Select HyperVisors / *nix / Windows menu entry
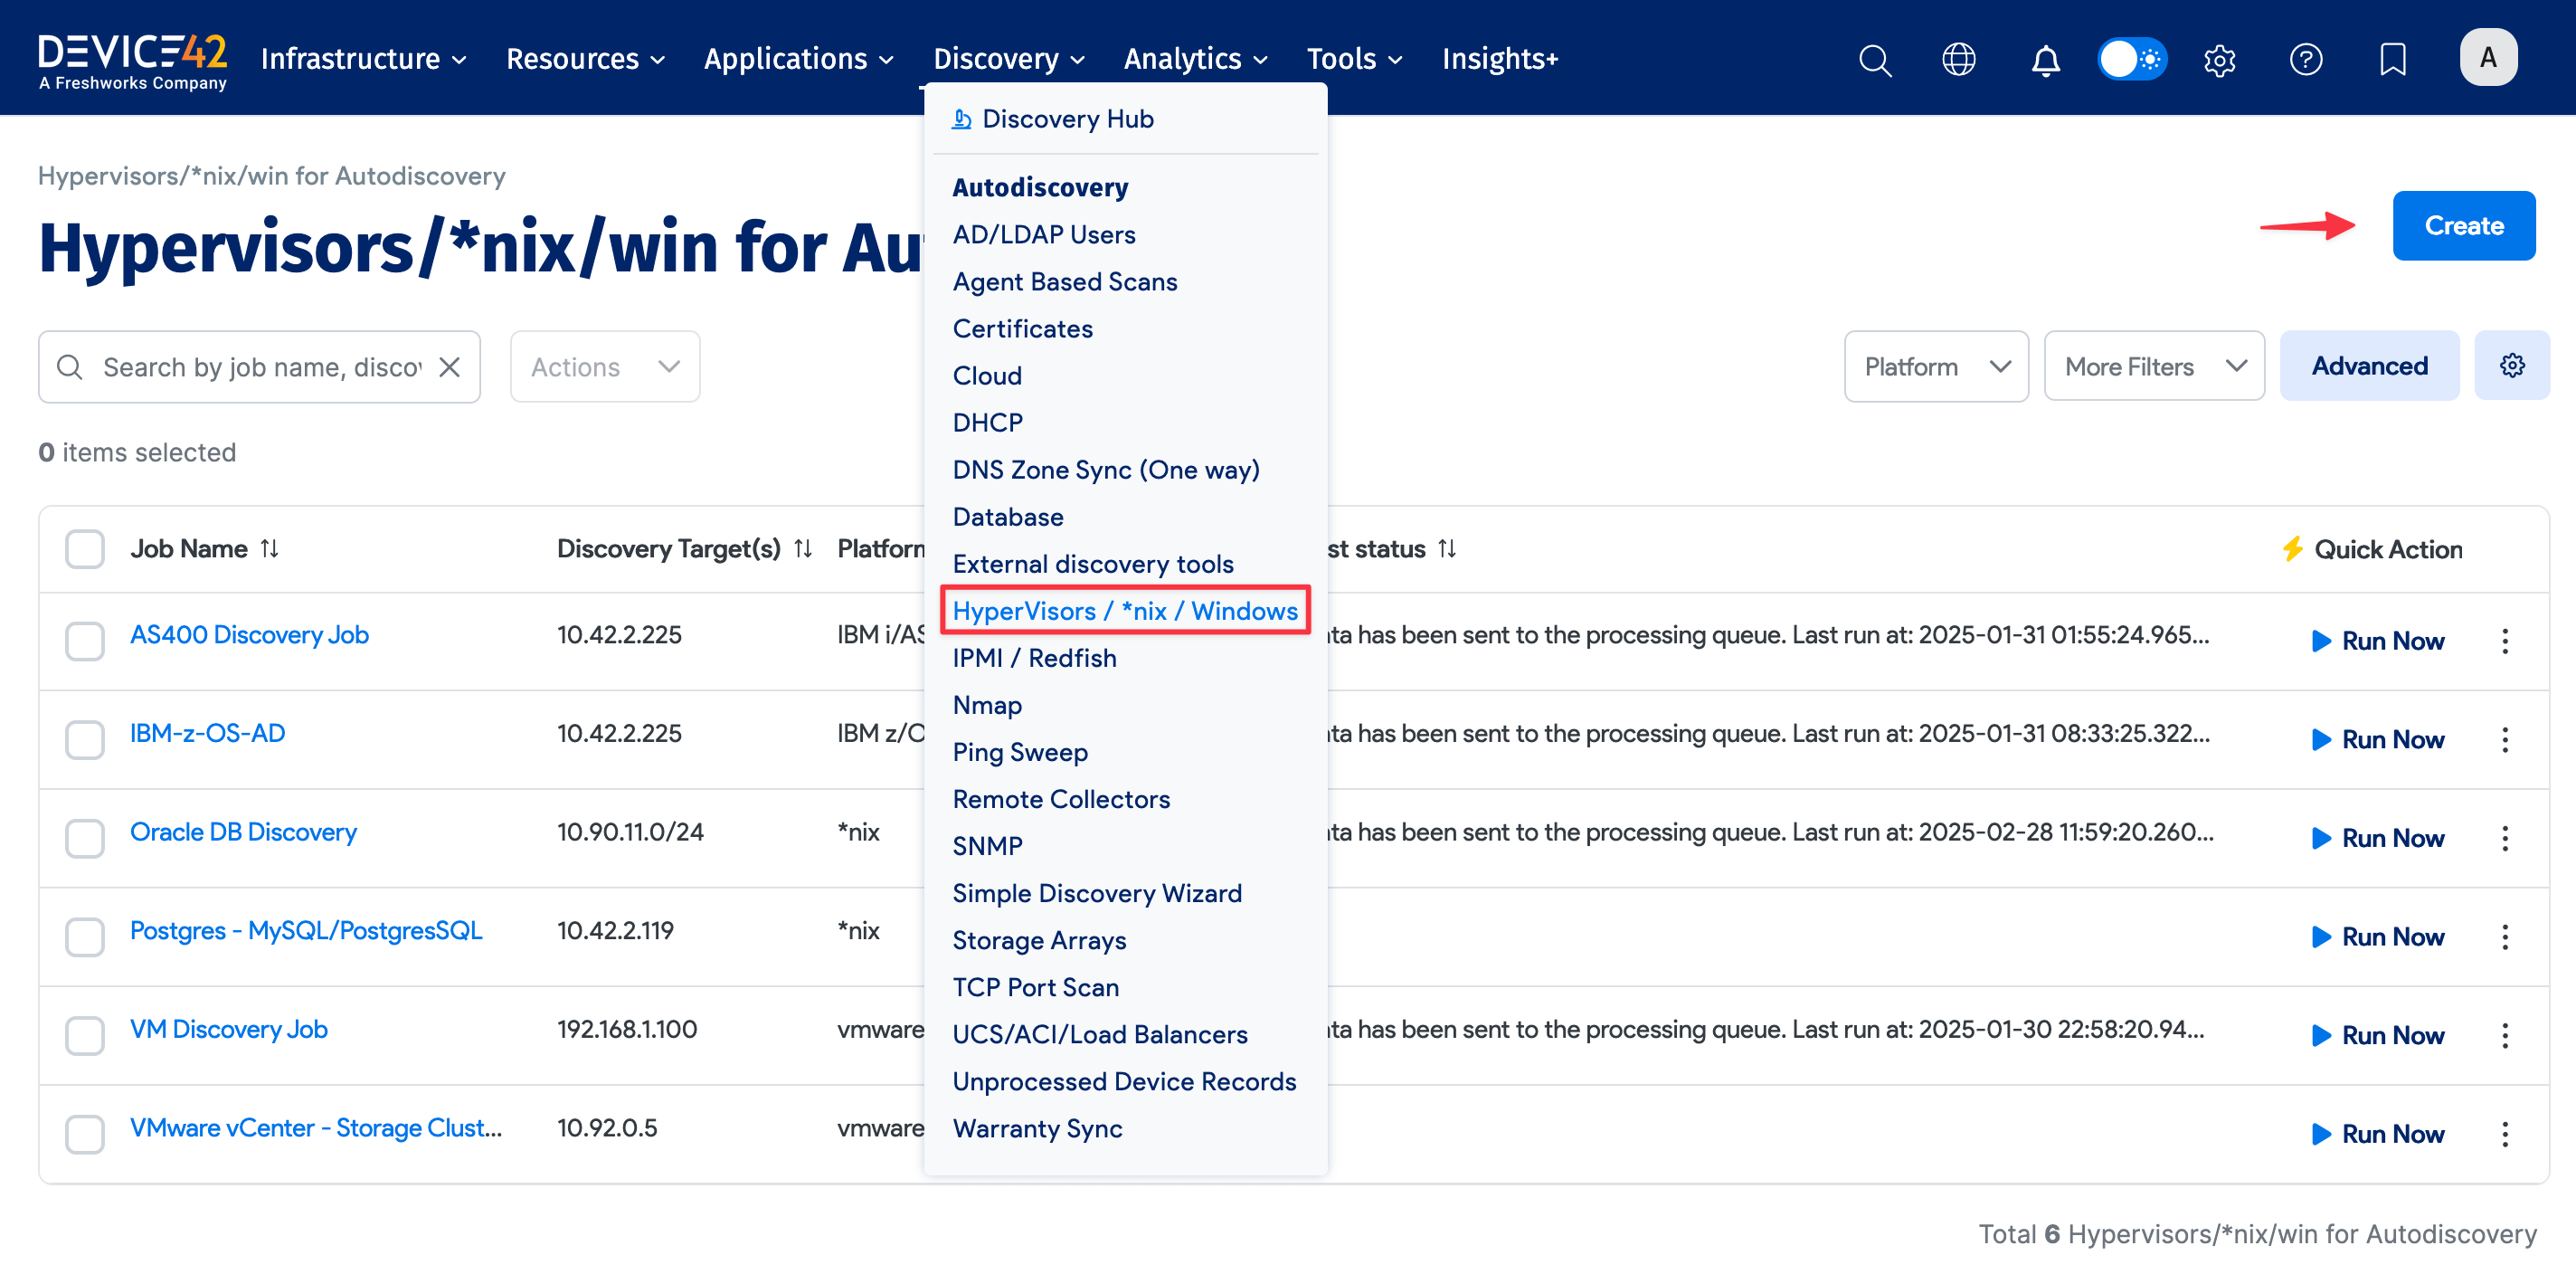The image size is (2576, 1274). 1125,611
